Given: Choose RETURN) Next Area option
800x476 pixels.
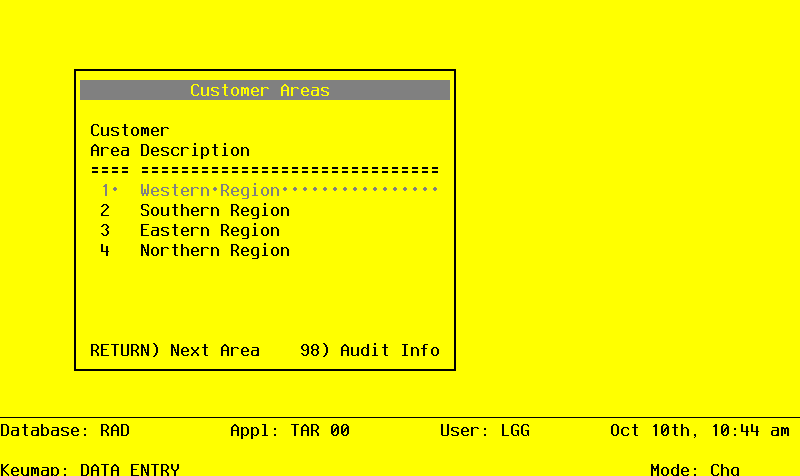Looking at the screenshot, I should [175, 350].
